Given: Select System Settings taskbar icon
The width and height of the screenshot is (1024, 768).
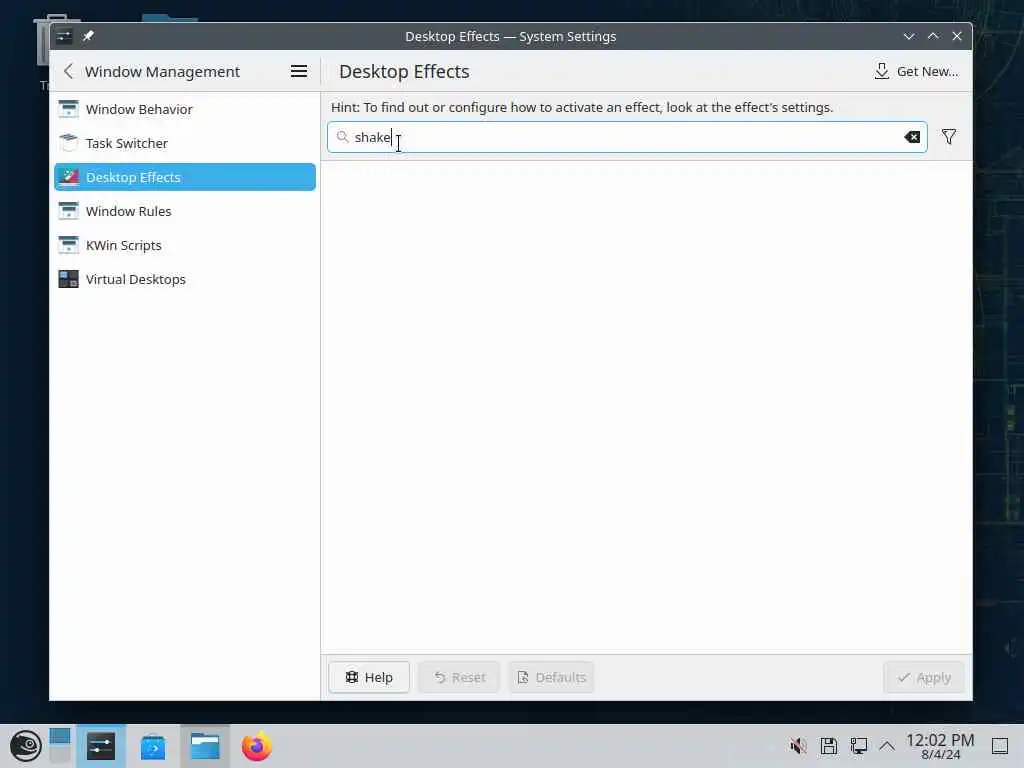Looking at the screenshot, I should pos(101,746).
